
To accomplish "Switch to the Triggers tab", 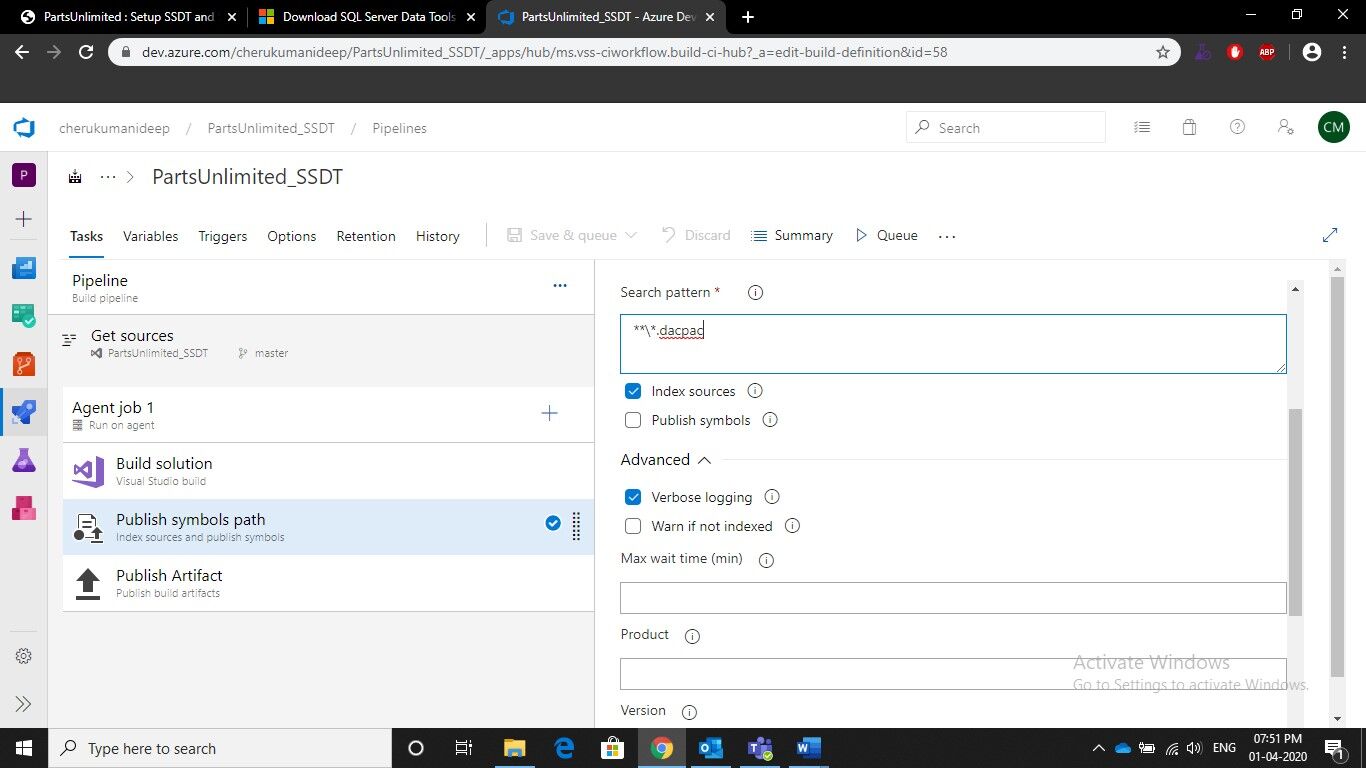I will coord(222,236).
